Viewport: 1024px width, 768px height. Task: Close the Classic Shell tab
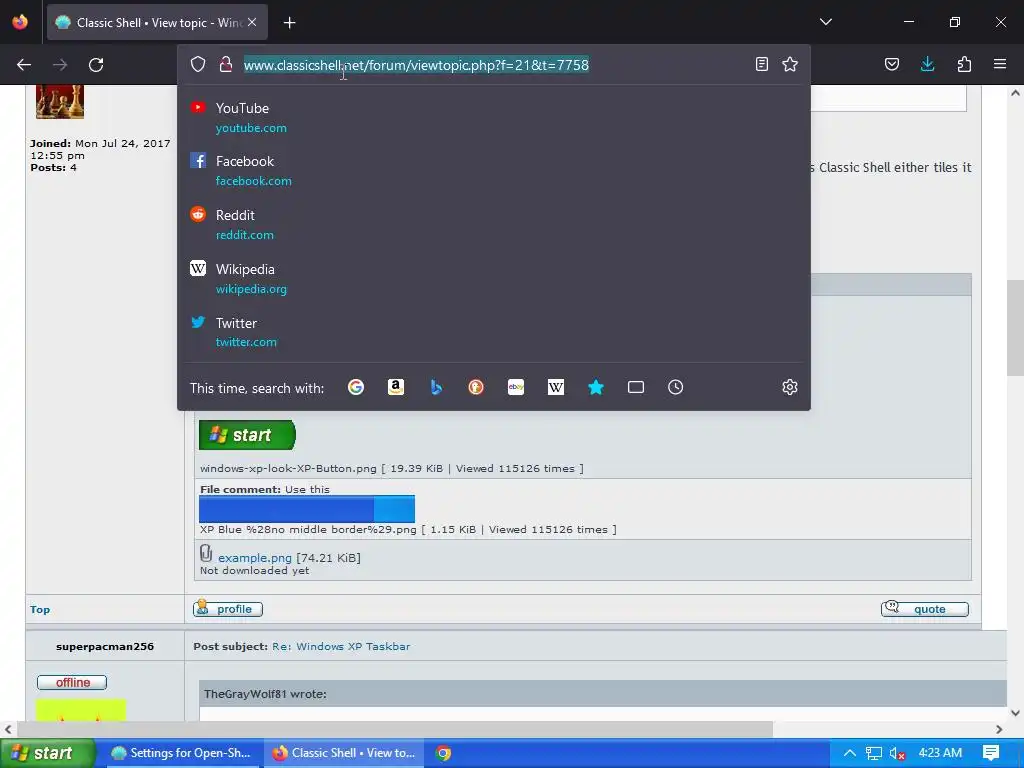pos(252,22)
